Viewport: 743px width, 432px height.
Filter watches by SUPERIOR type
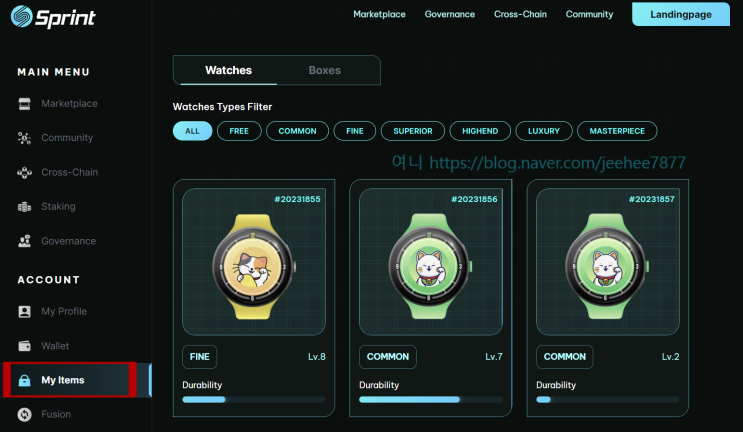413,131
